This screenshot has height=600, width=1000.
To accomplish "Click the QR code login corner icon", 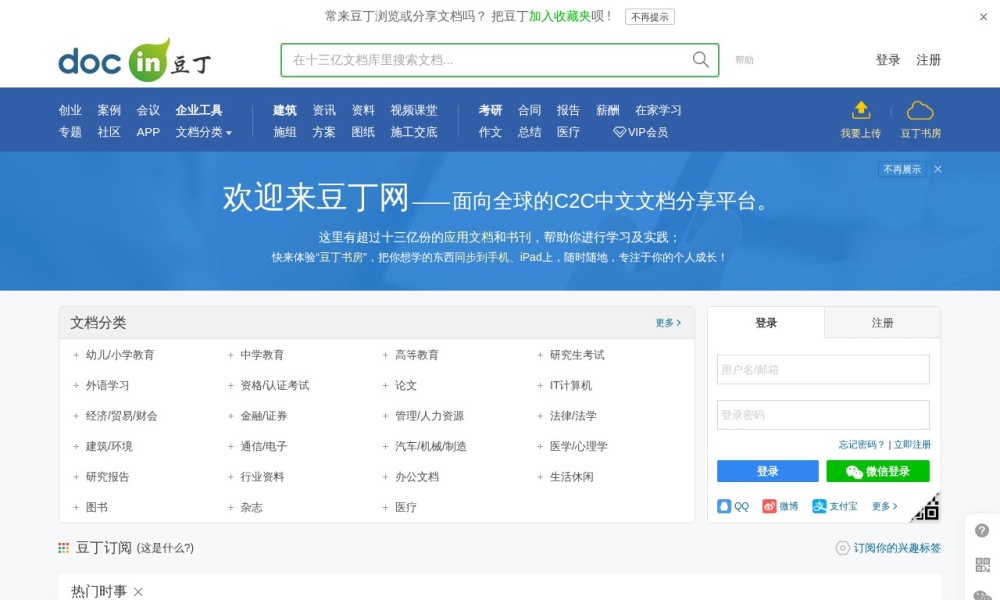I will point(926,508).
